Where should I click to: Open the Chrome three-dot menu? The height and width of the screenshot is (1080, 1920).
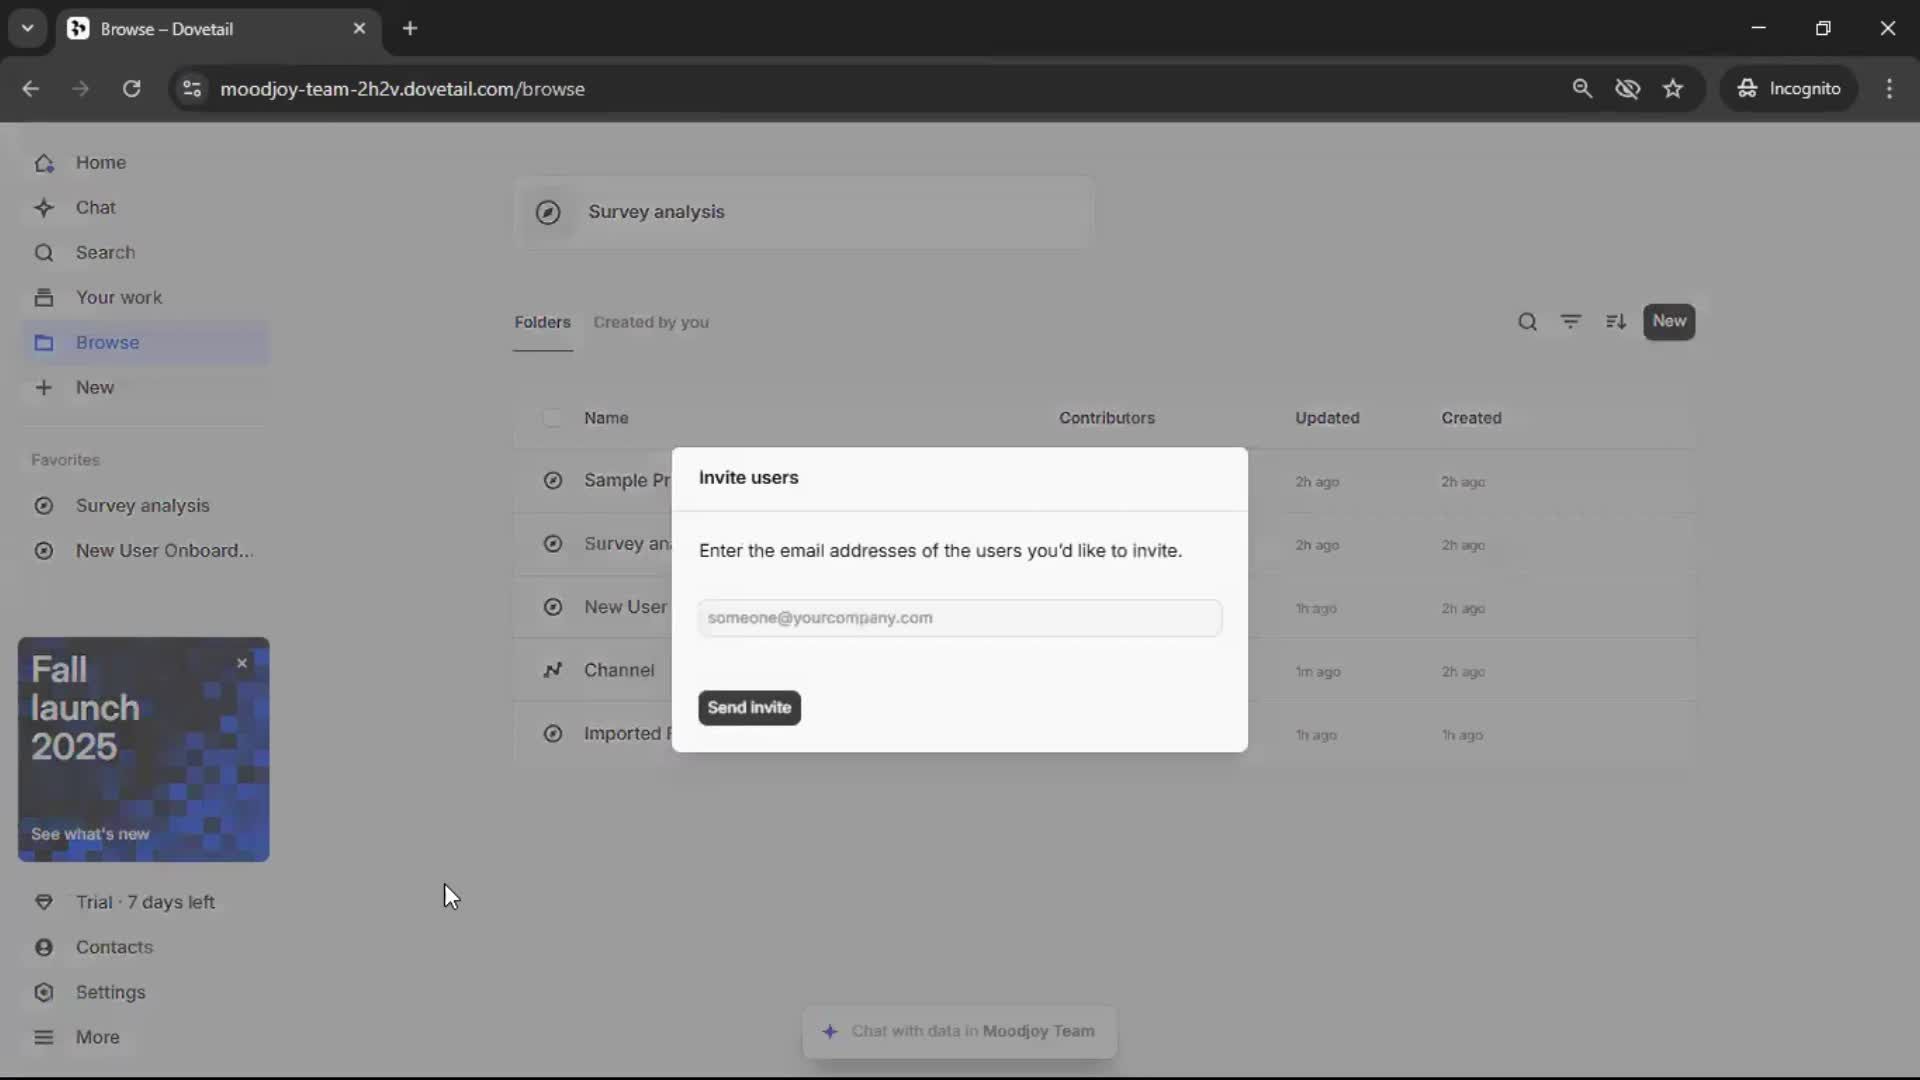[x=1889, y=89]
